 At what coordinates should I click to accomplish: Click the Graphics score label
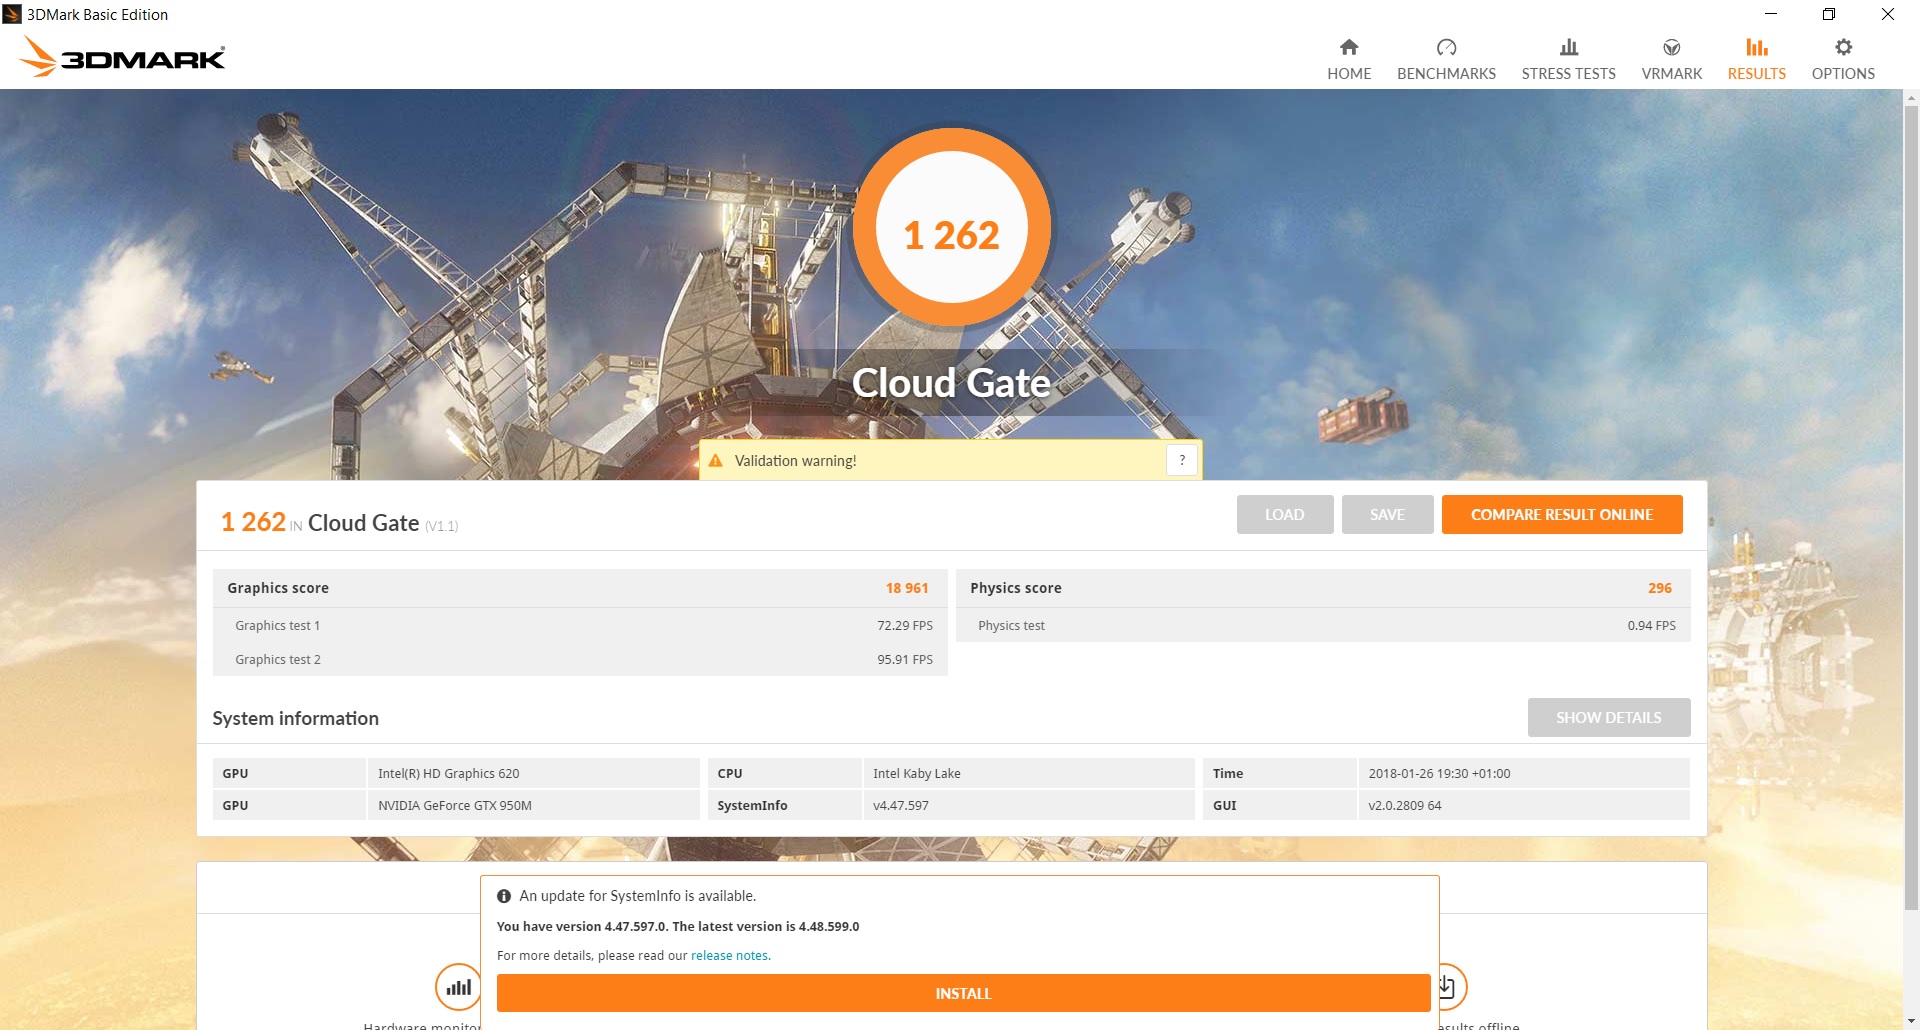[x=278, y=588]
